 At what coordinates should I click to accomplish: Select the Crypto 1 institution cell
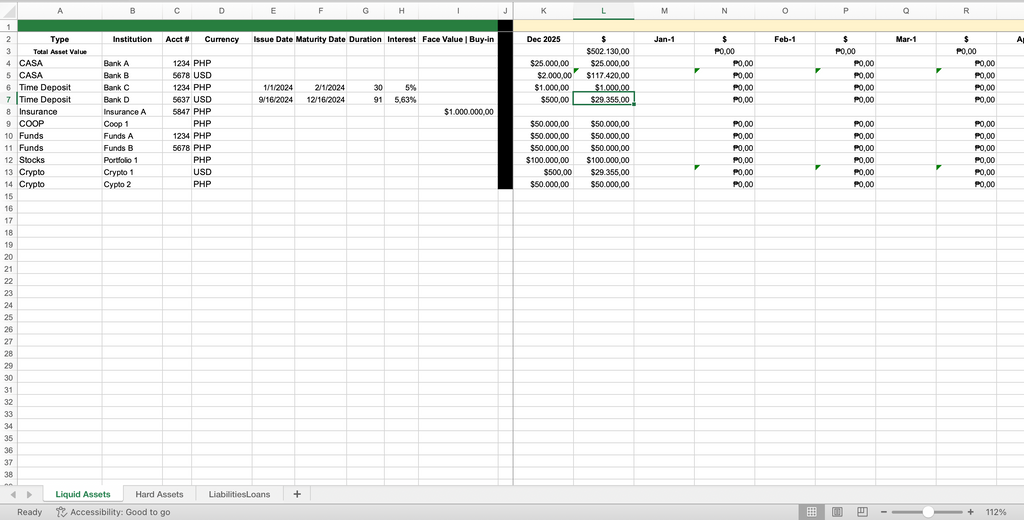click(132, 172)
